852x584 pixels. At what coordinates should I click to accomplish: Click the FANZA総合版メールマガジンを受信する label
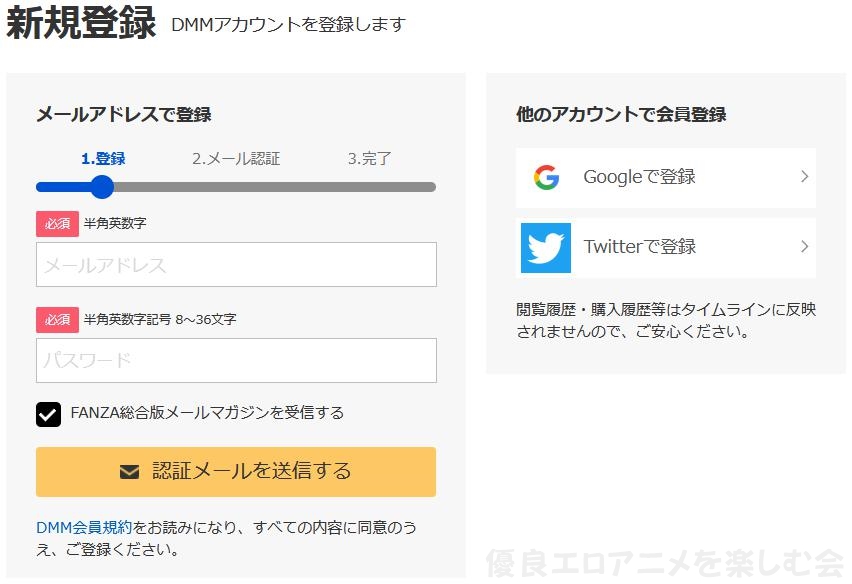click(207, 413)
